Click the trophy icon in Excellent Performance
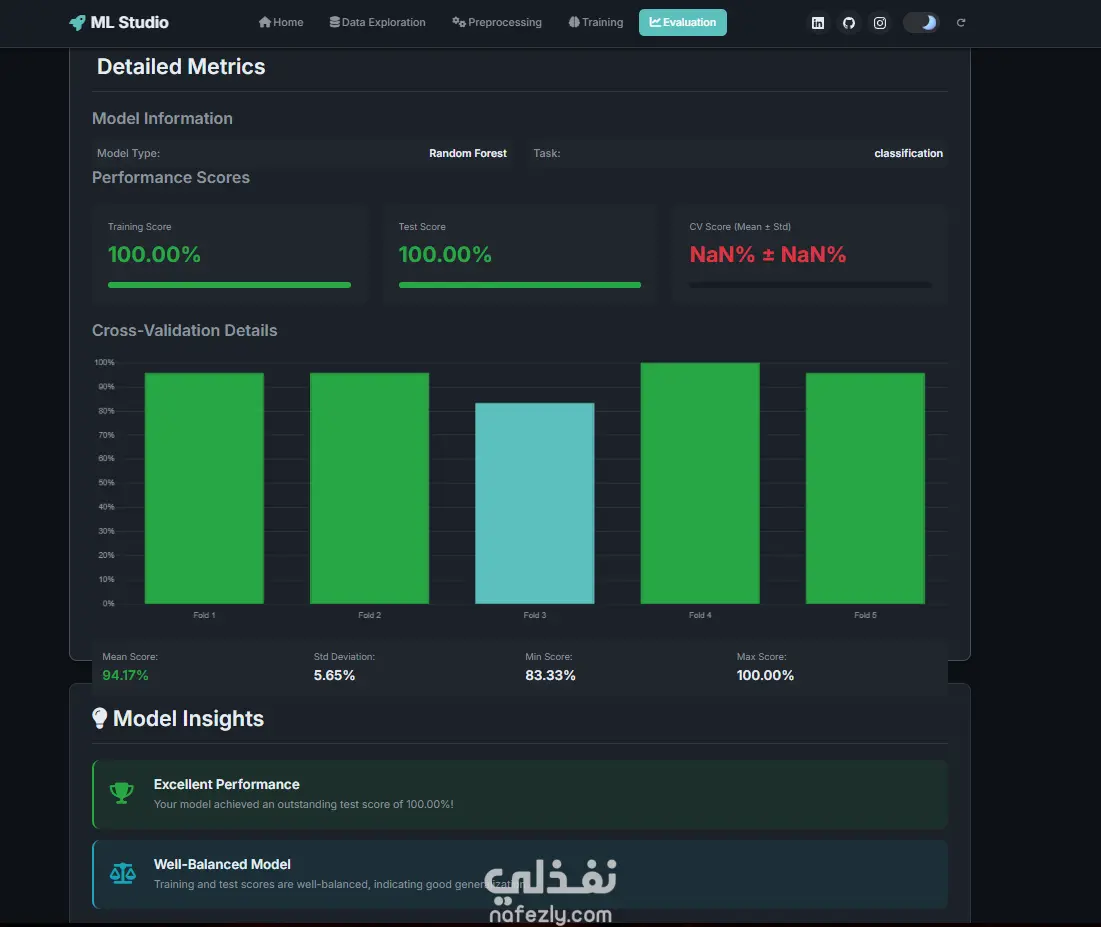 (121, 793)
